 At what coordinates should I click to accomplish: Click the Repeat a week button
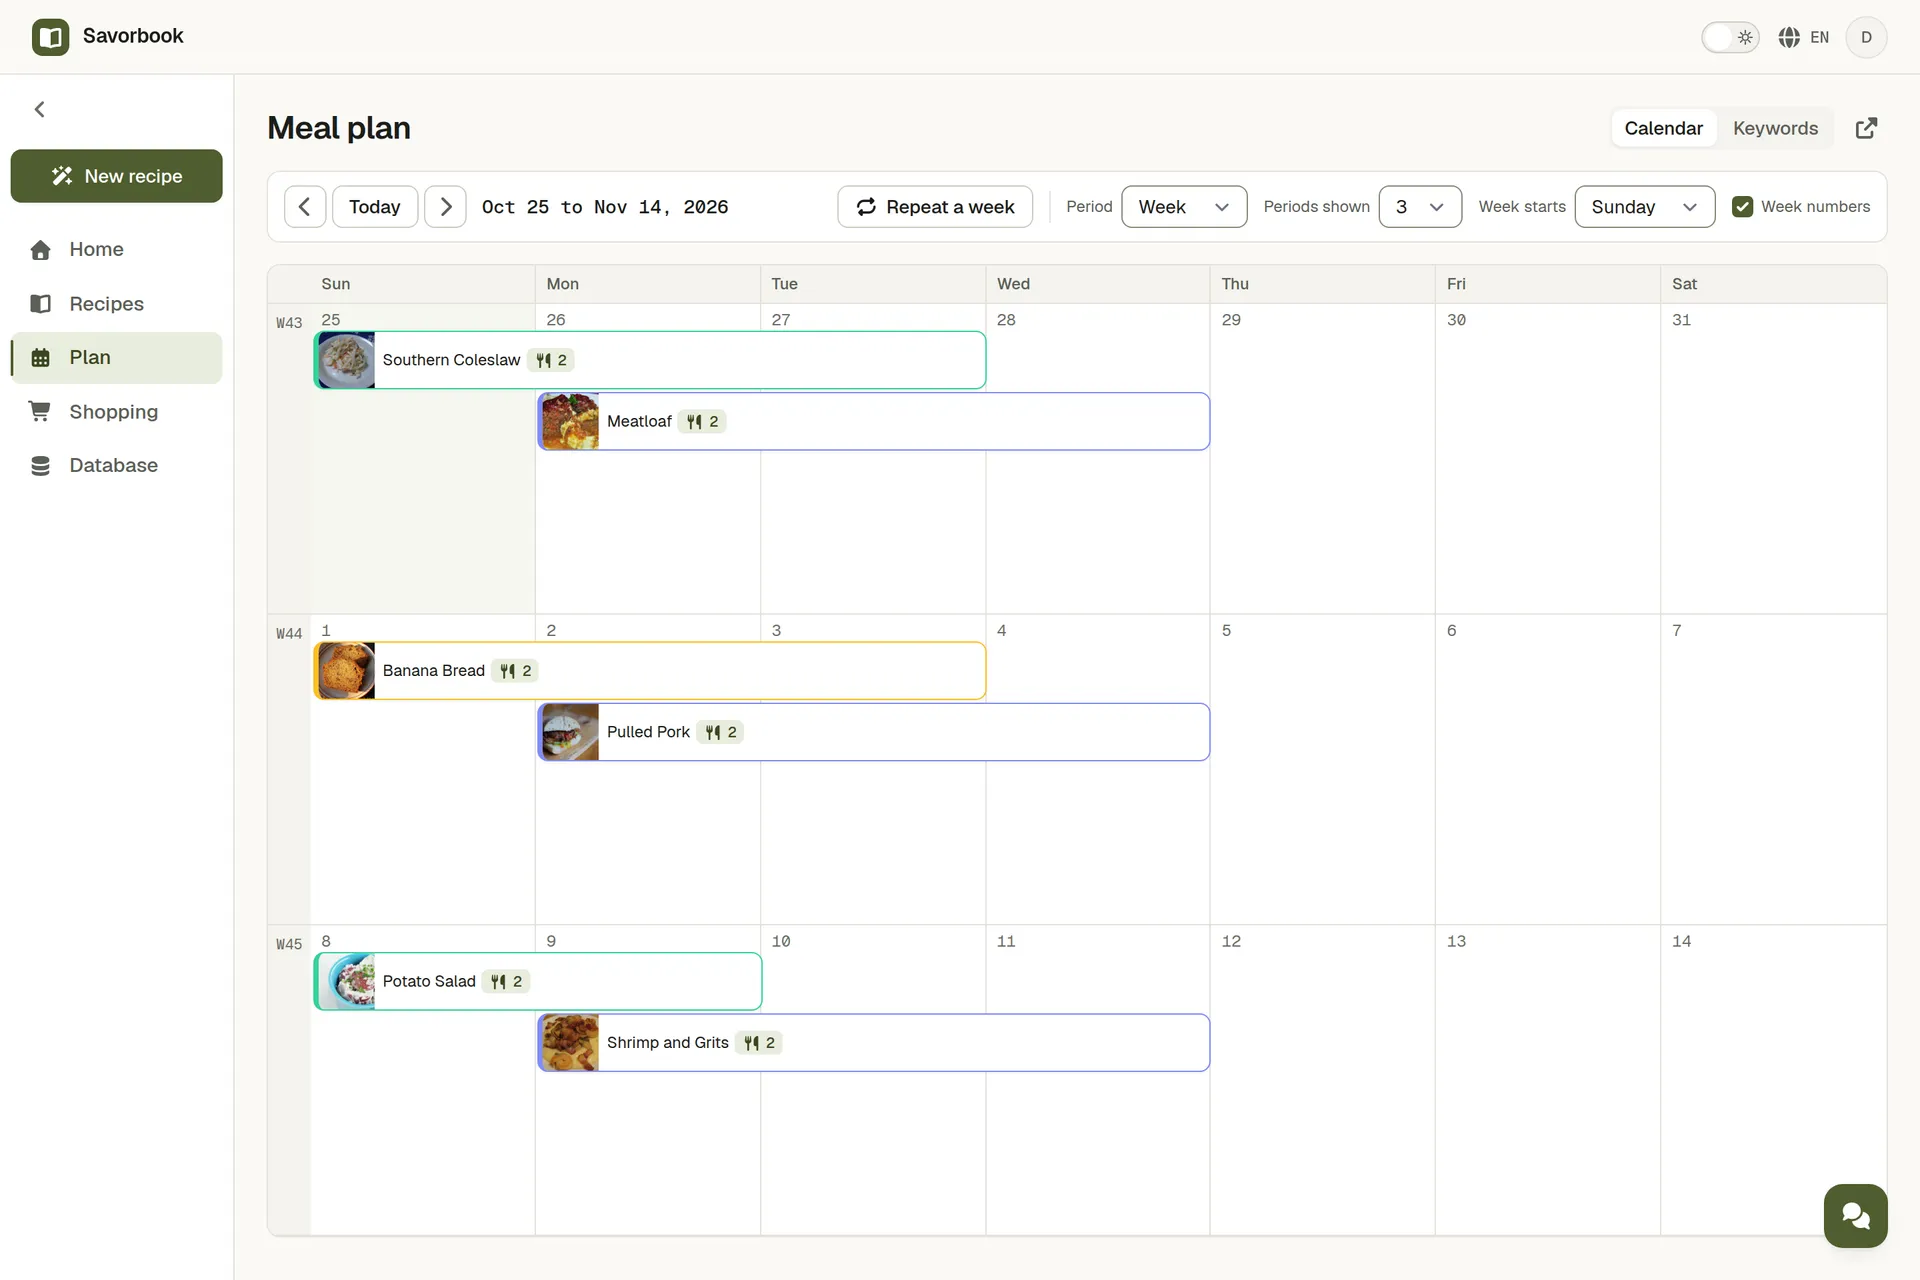pyautogui.click(x=935, y=207)
